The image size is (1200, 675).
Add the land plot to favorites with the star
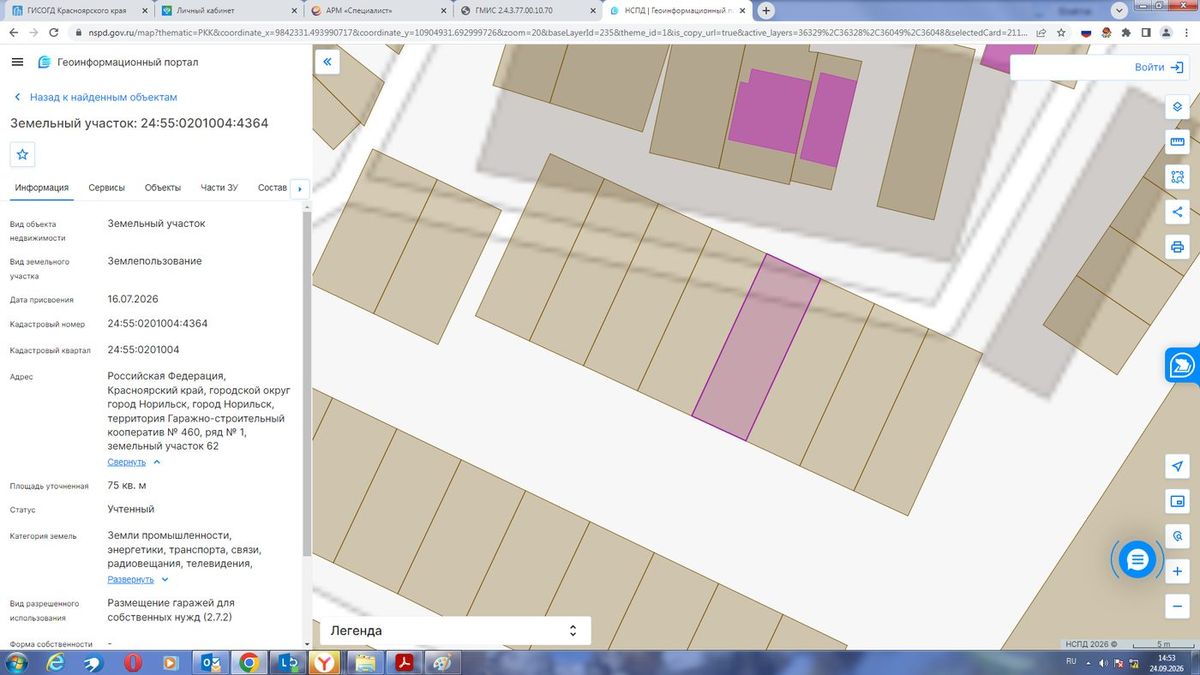[x=23, y=154]
